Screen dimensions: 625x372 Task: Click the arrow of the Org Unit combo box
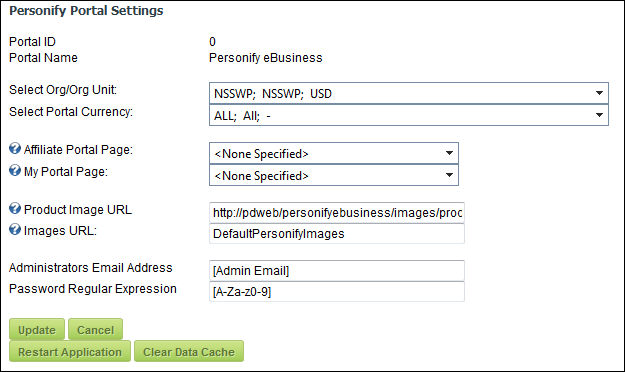point(599,93)
